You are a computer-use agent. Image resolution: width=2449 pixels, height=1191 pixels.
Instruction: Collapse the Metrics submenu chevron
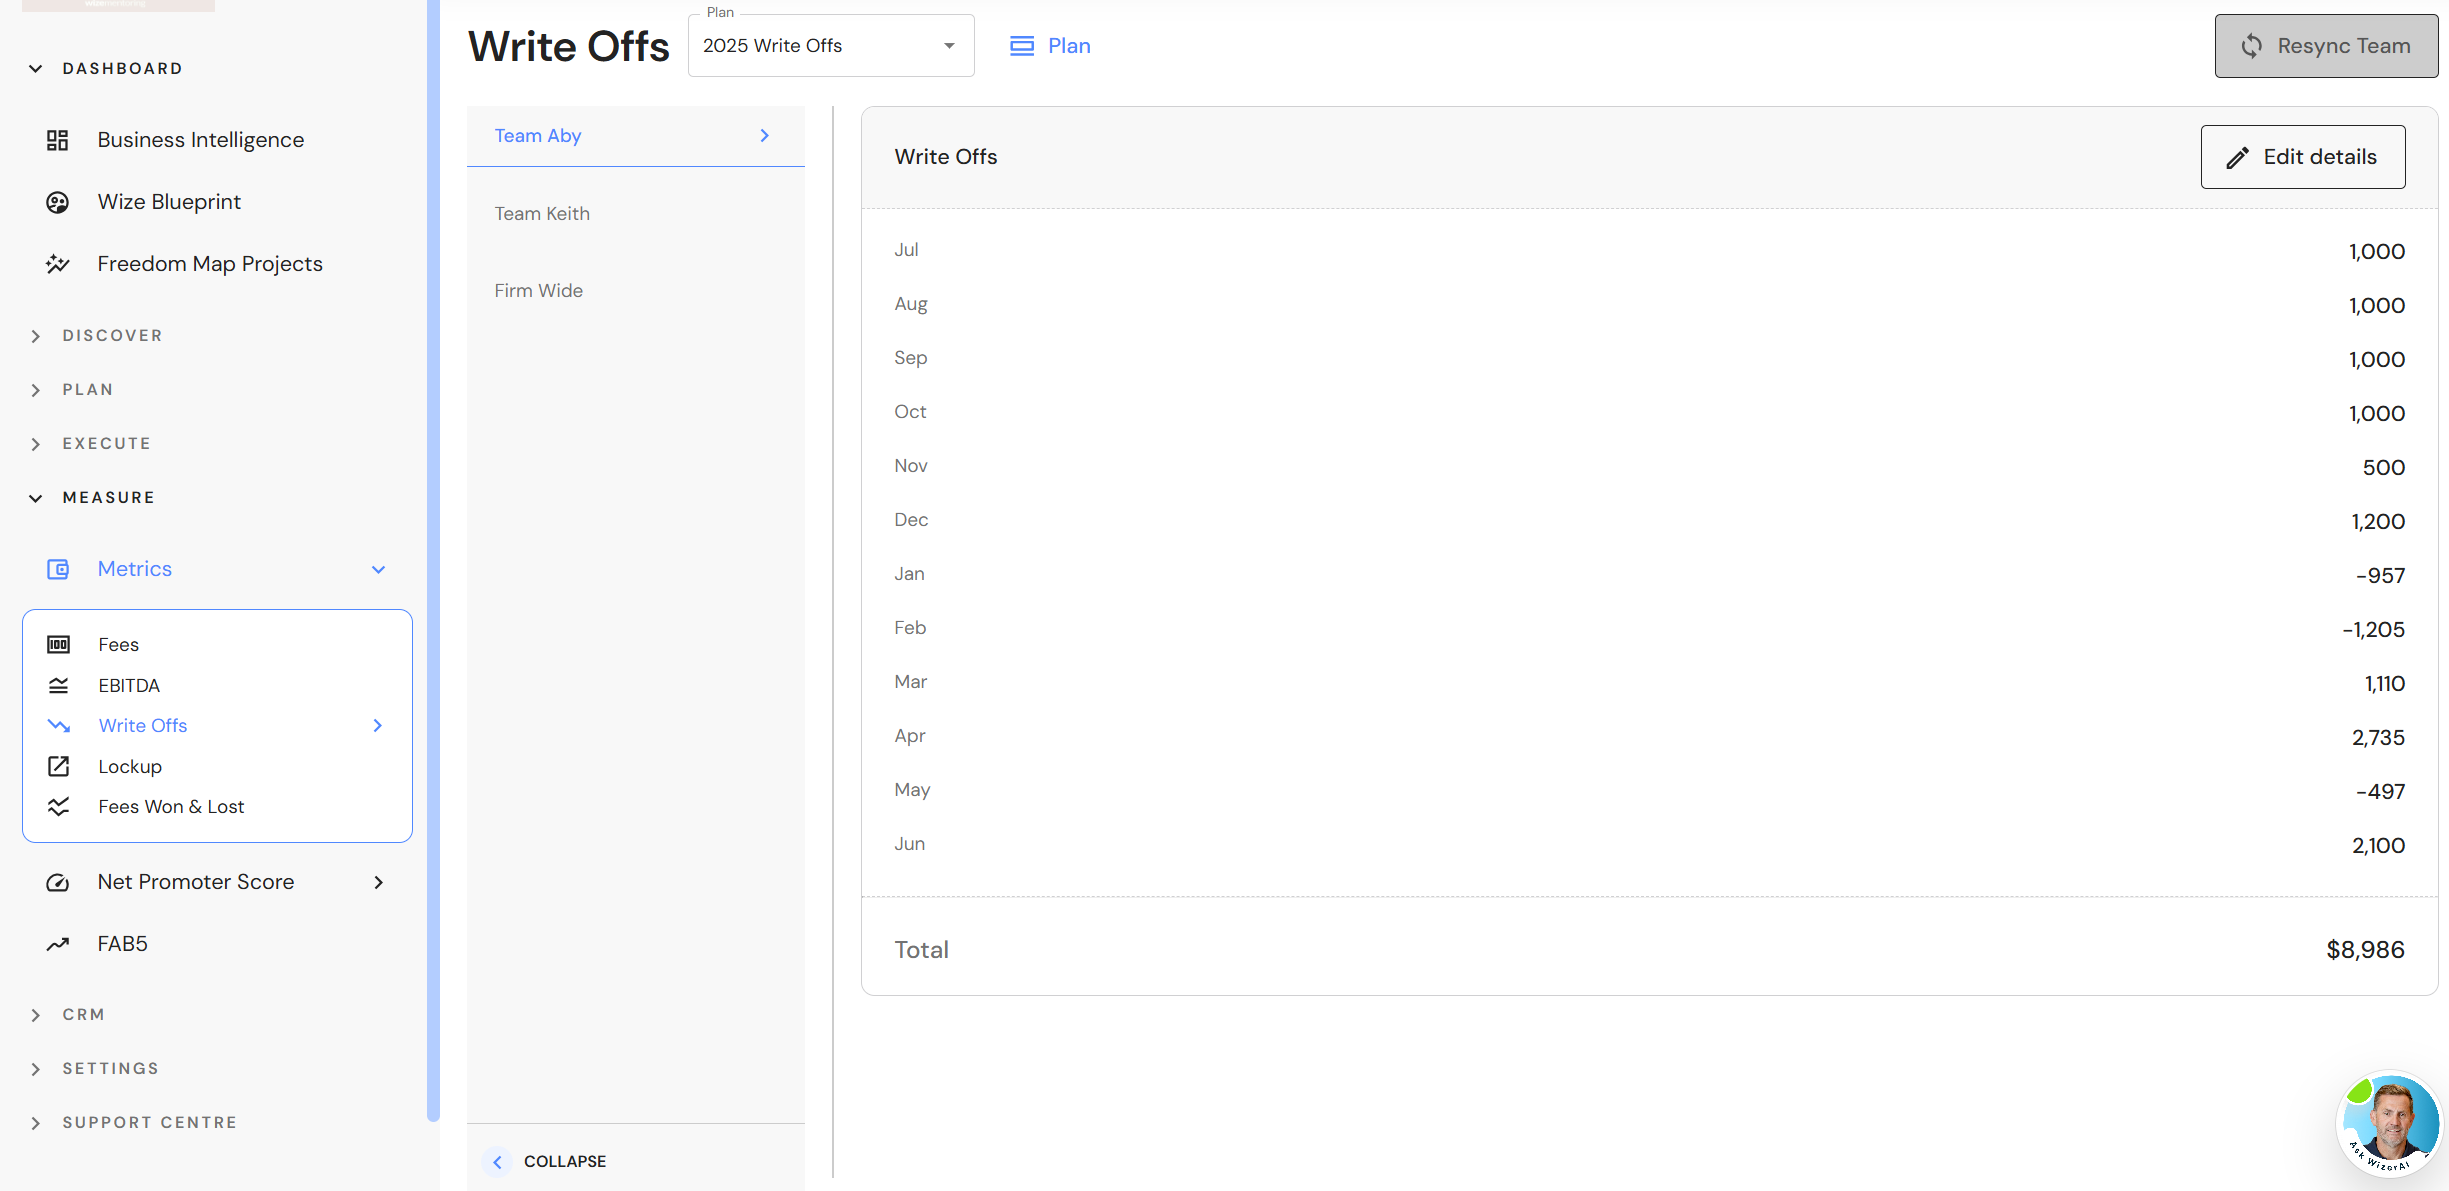point(378,570)
